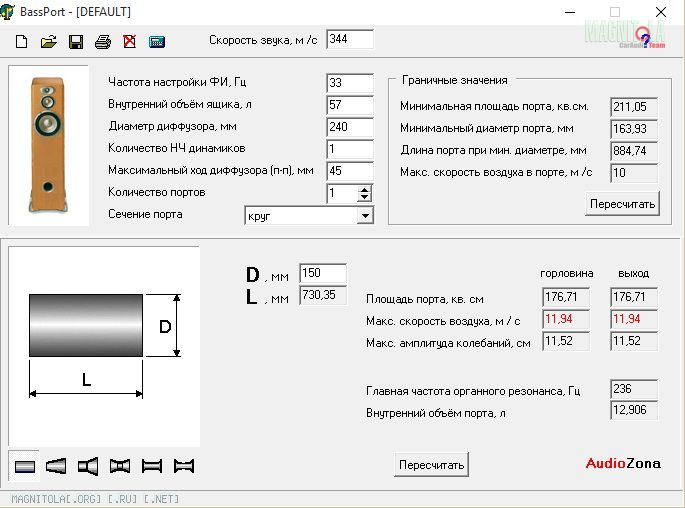Click the AudioZona link
685x508 pixels.
(x=623, y=463)
